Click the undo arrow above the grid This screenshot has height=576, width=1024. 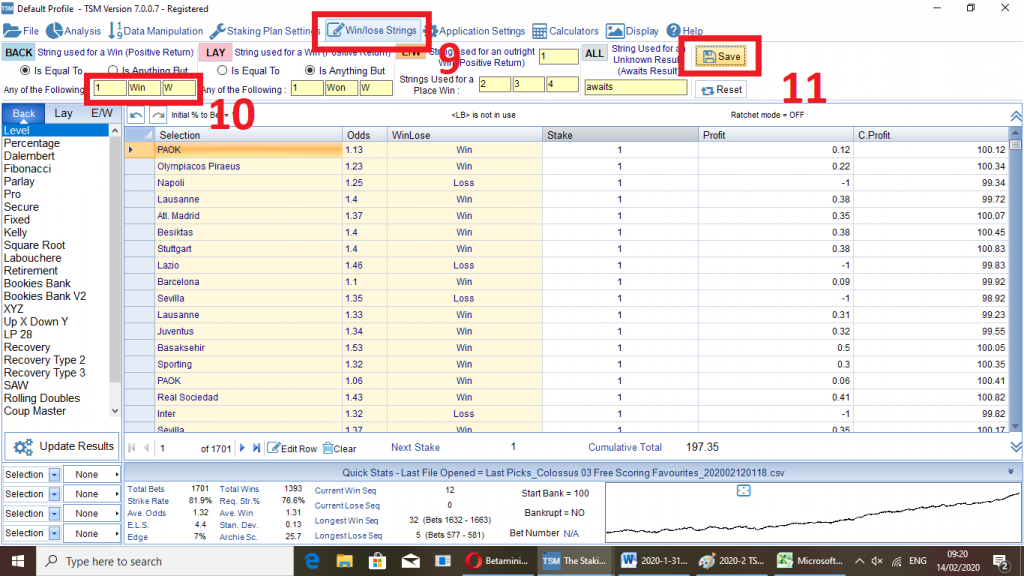[137, 115]
